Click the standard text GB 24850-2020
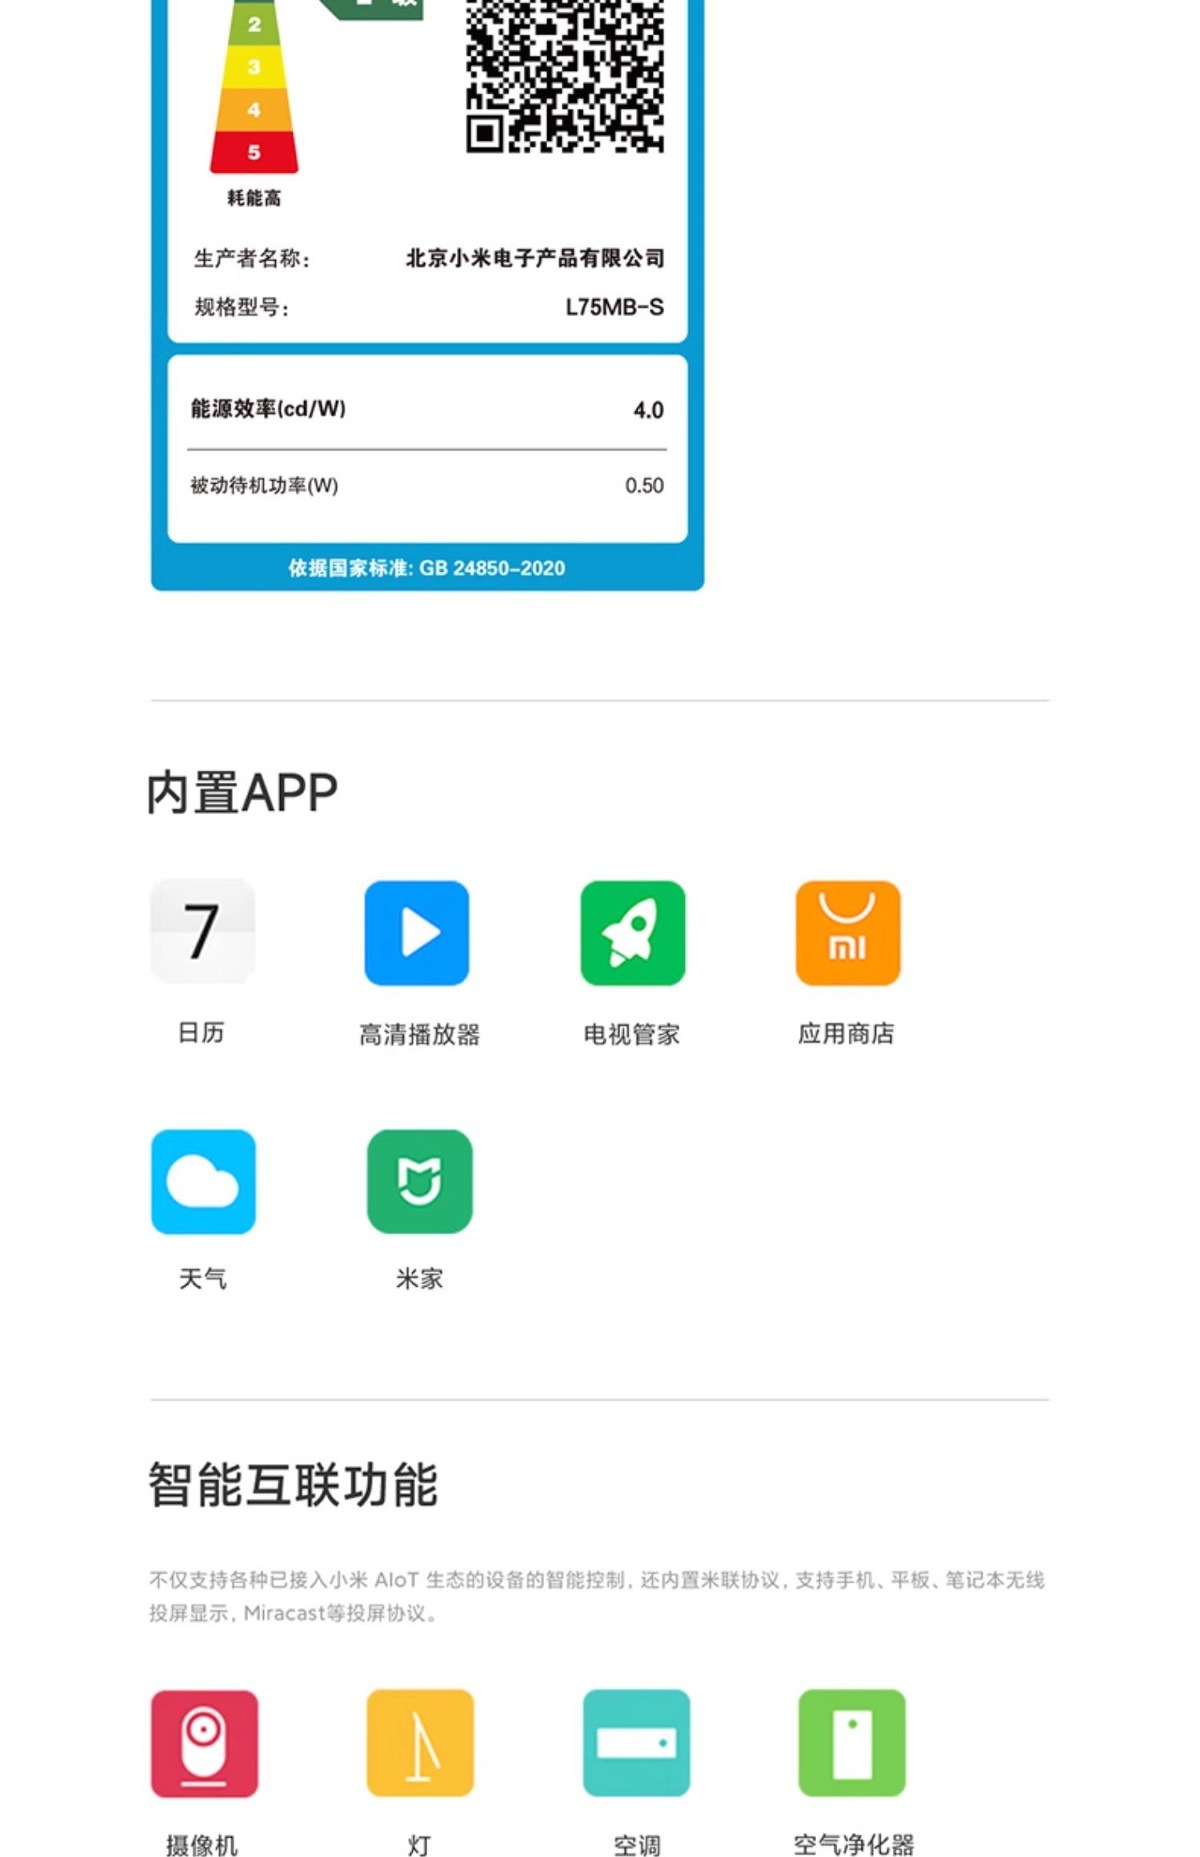 tap(492, 568)
